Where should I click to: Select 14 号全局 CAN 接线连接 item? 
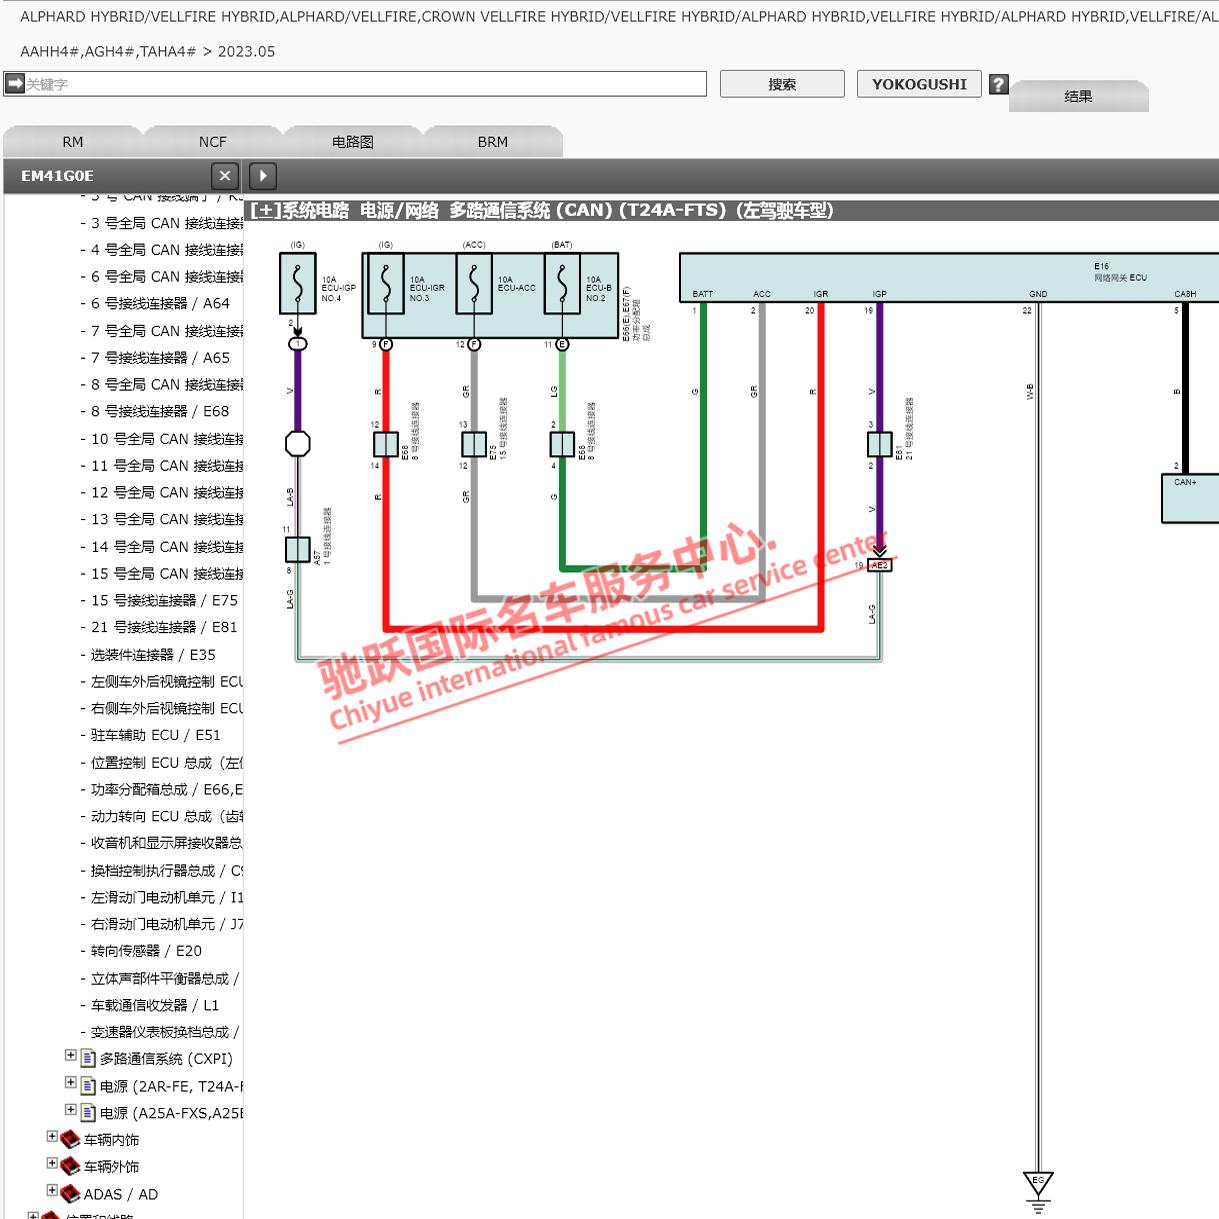tap(167, 547)
